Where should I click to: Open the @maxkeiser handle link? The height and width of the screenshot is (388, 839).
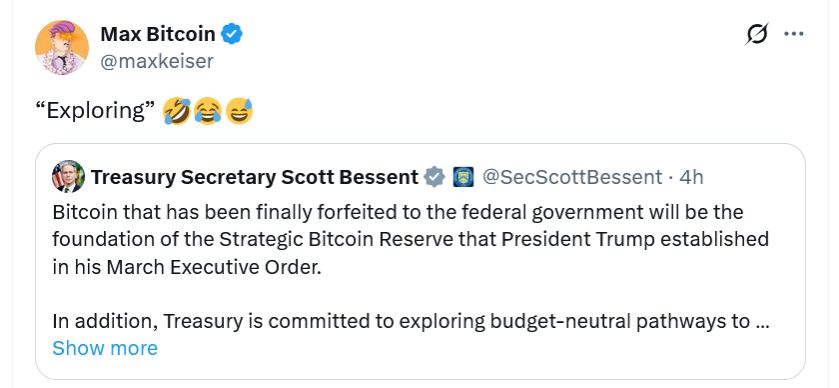[x=157, y=61]
